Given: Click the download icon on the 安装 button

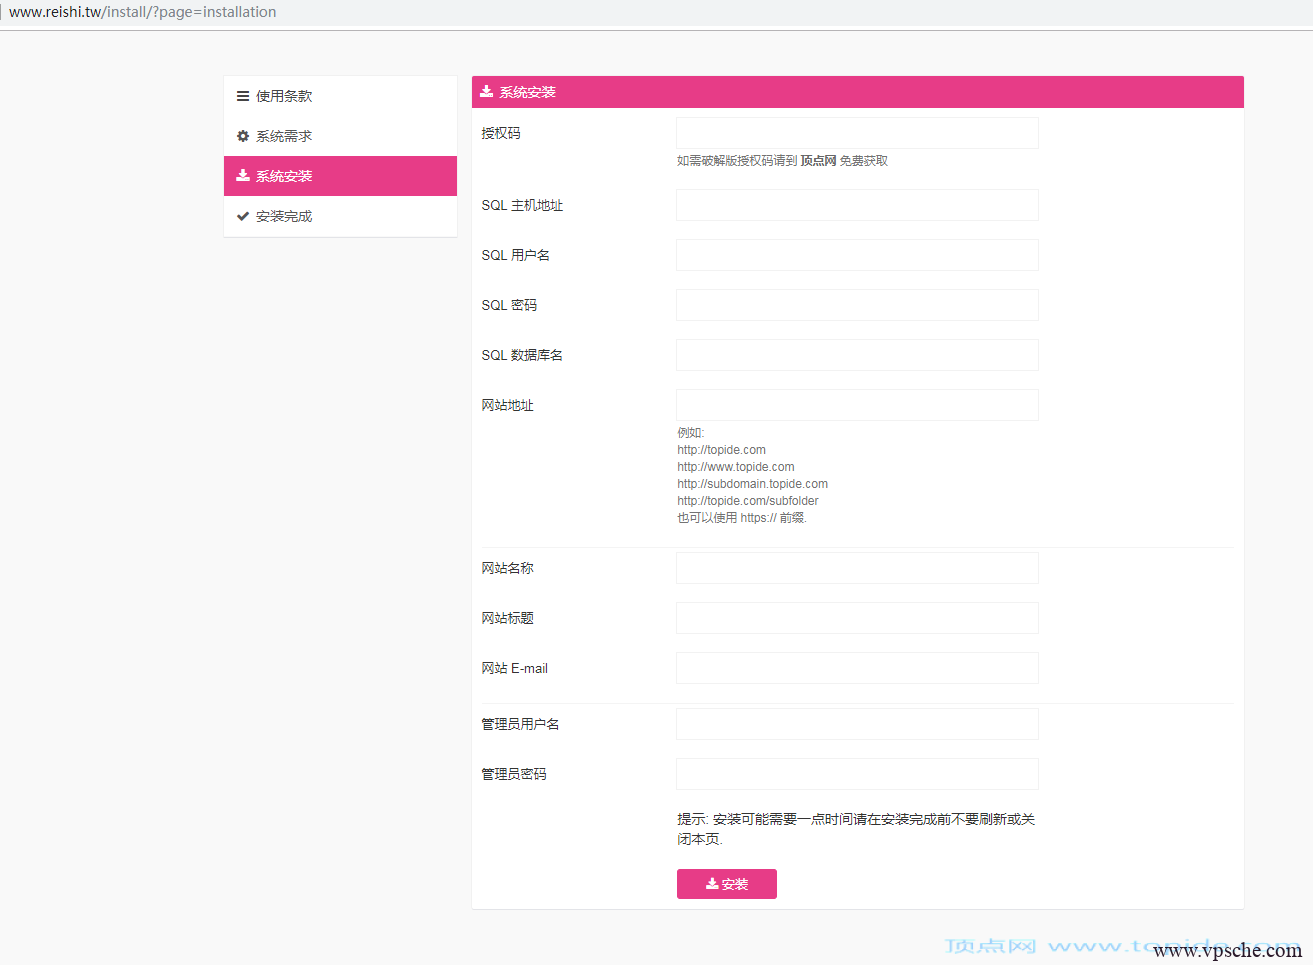Looking at the screenshot, I should pos(712,884).
